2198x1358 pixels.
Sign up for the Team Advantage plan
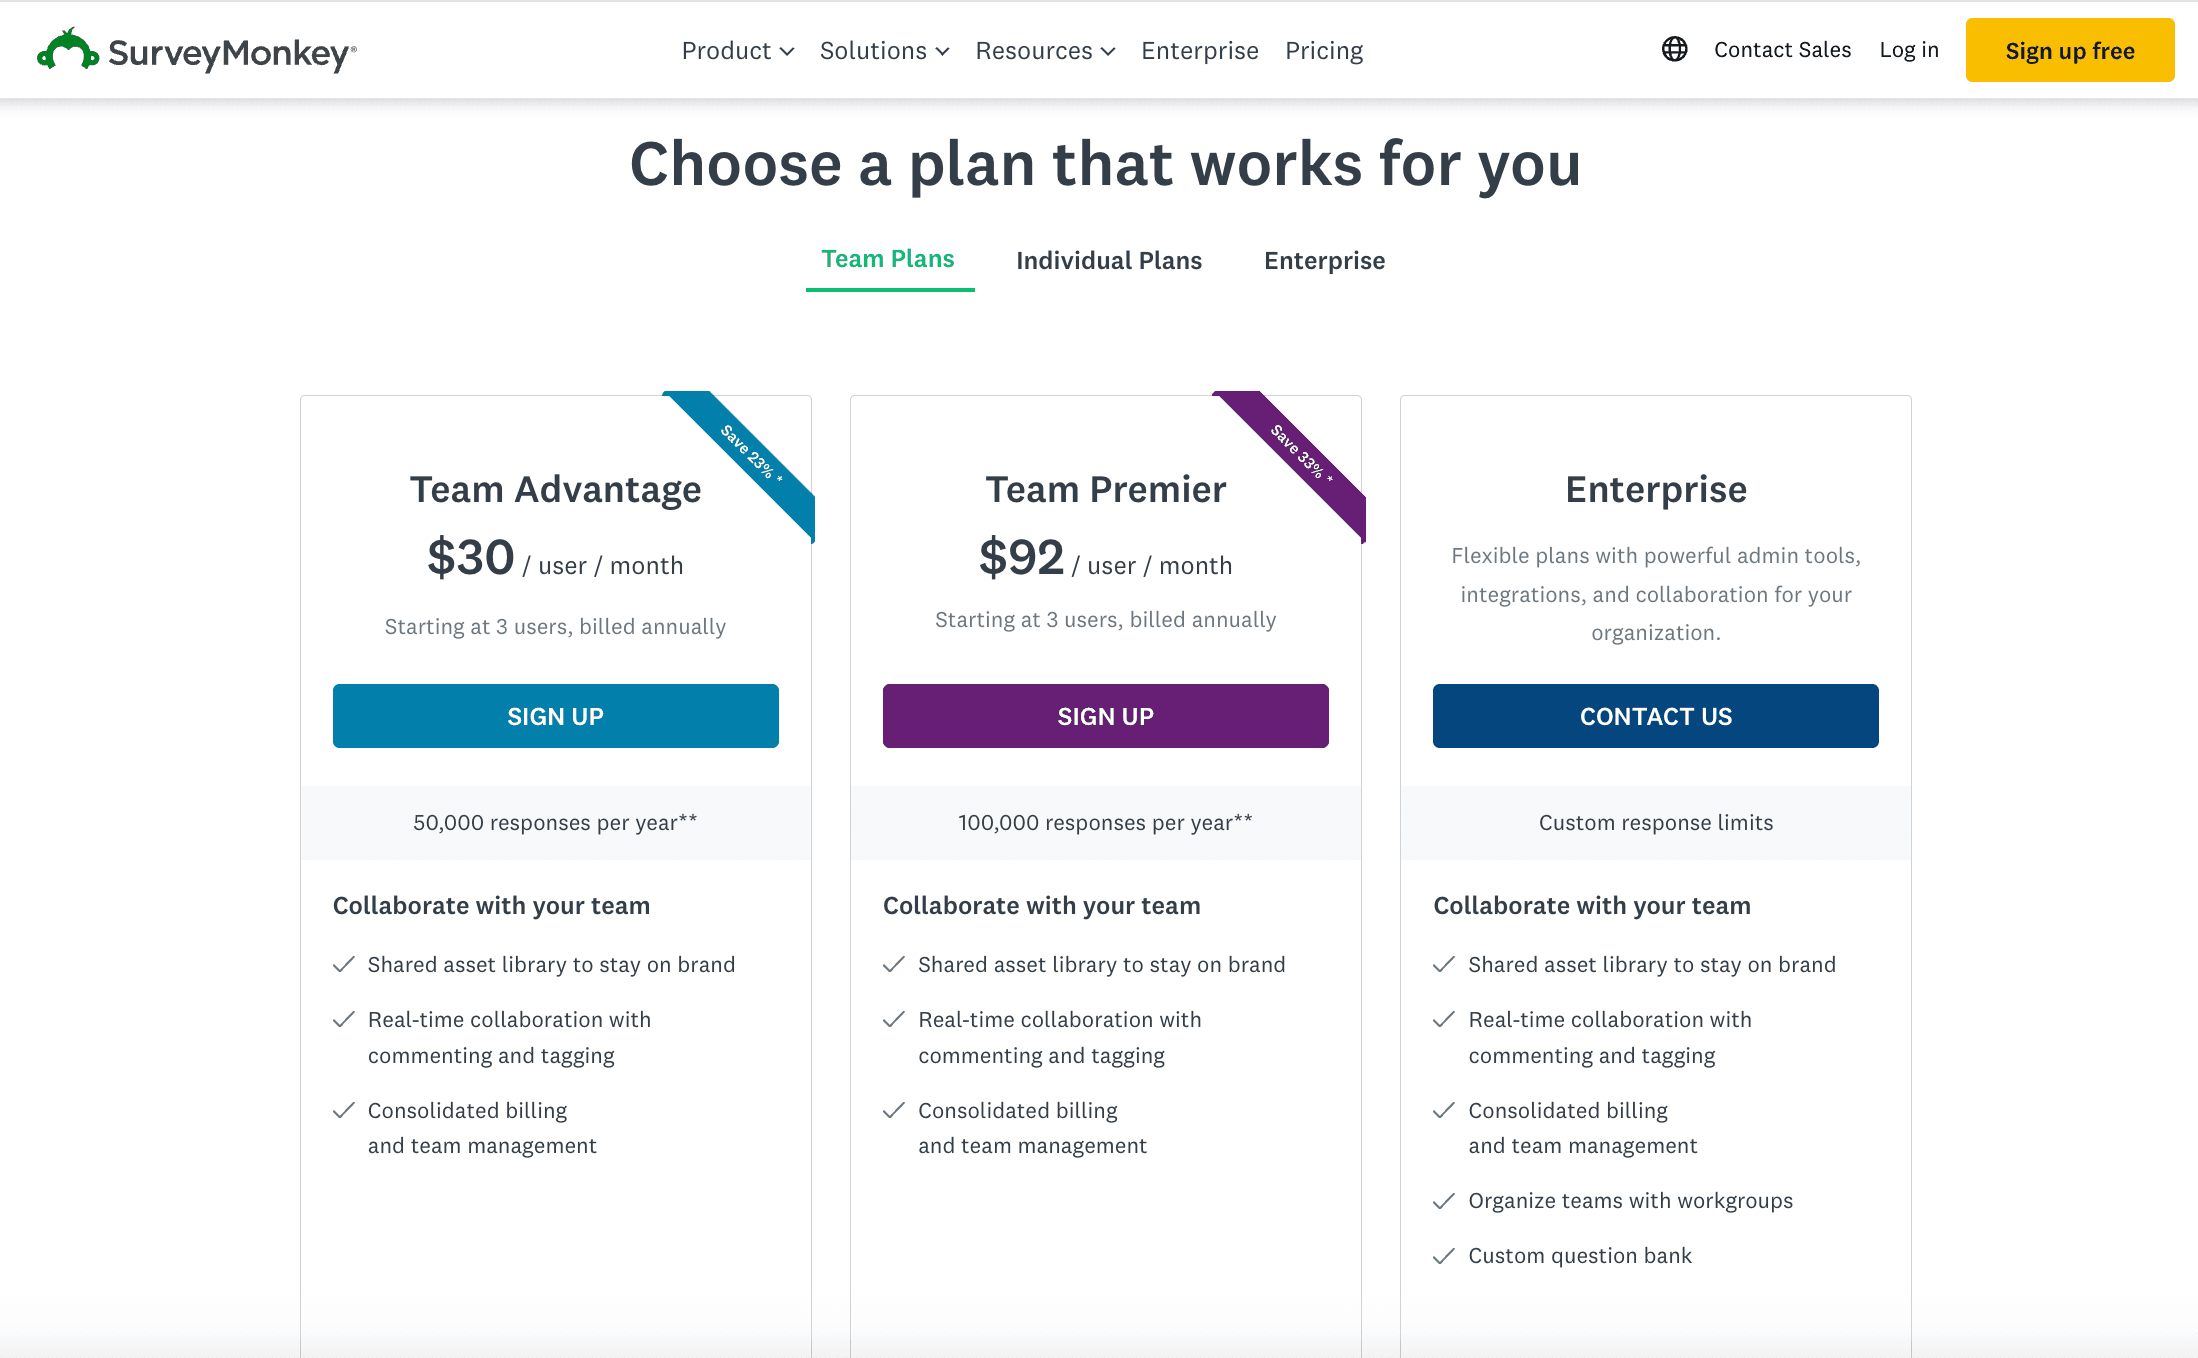pos(555,715)
